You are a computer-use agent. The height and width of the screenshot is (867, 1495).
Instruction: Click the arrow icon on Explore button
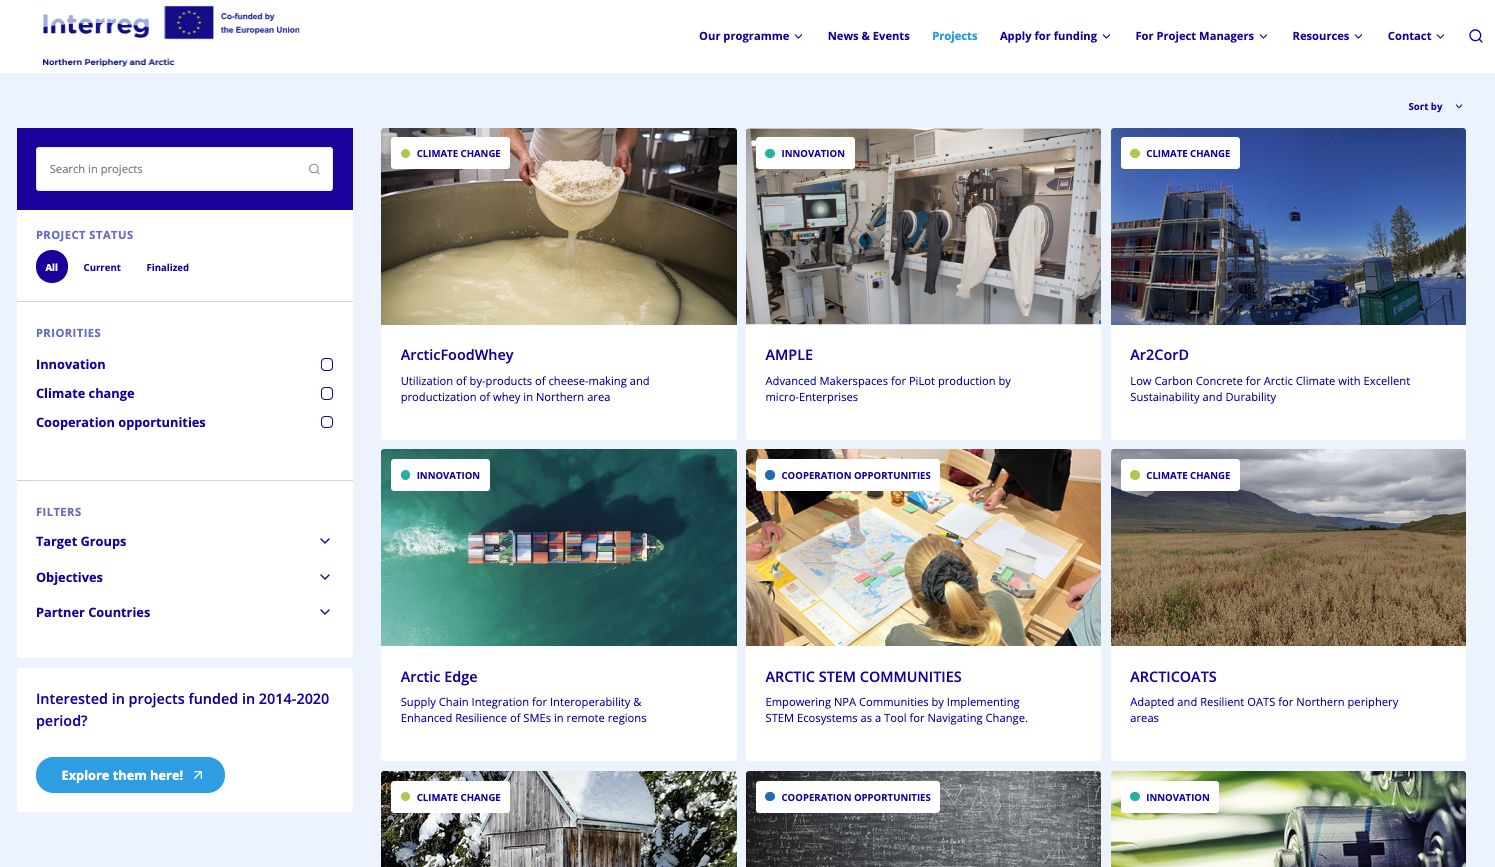coord(198,775)
